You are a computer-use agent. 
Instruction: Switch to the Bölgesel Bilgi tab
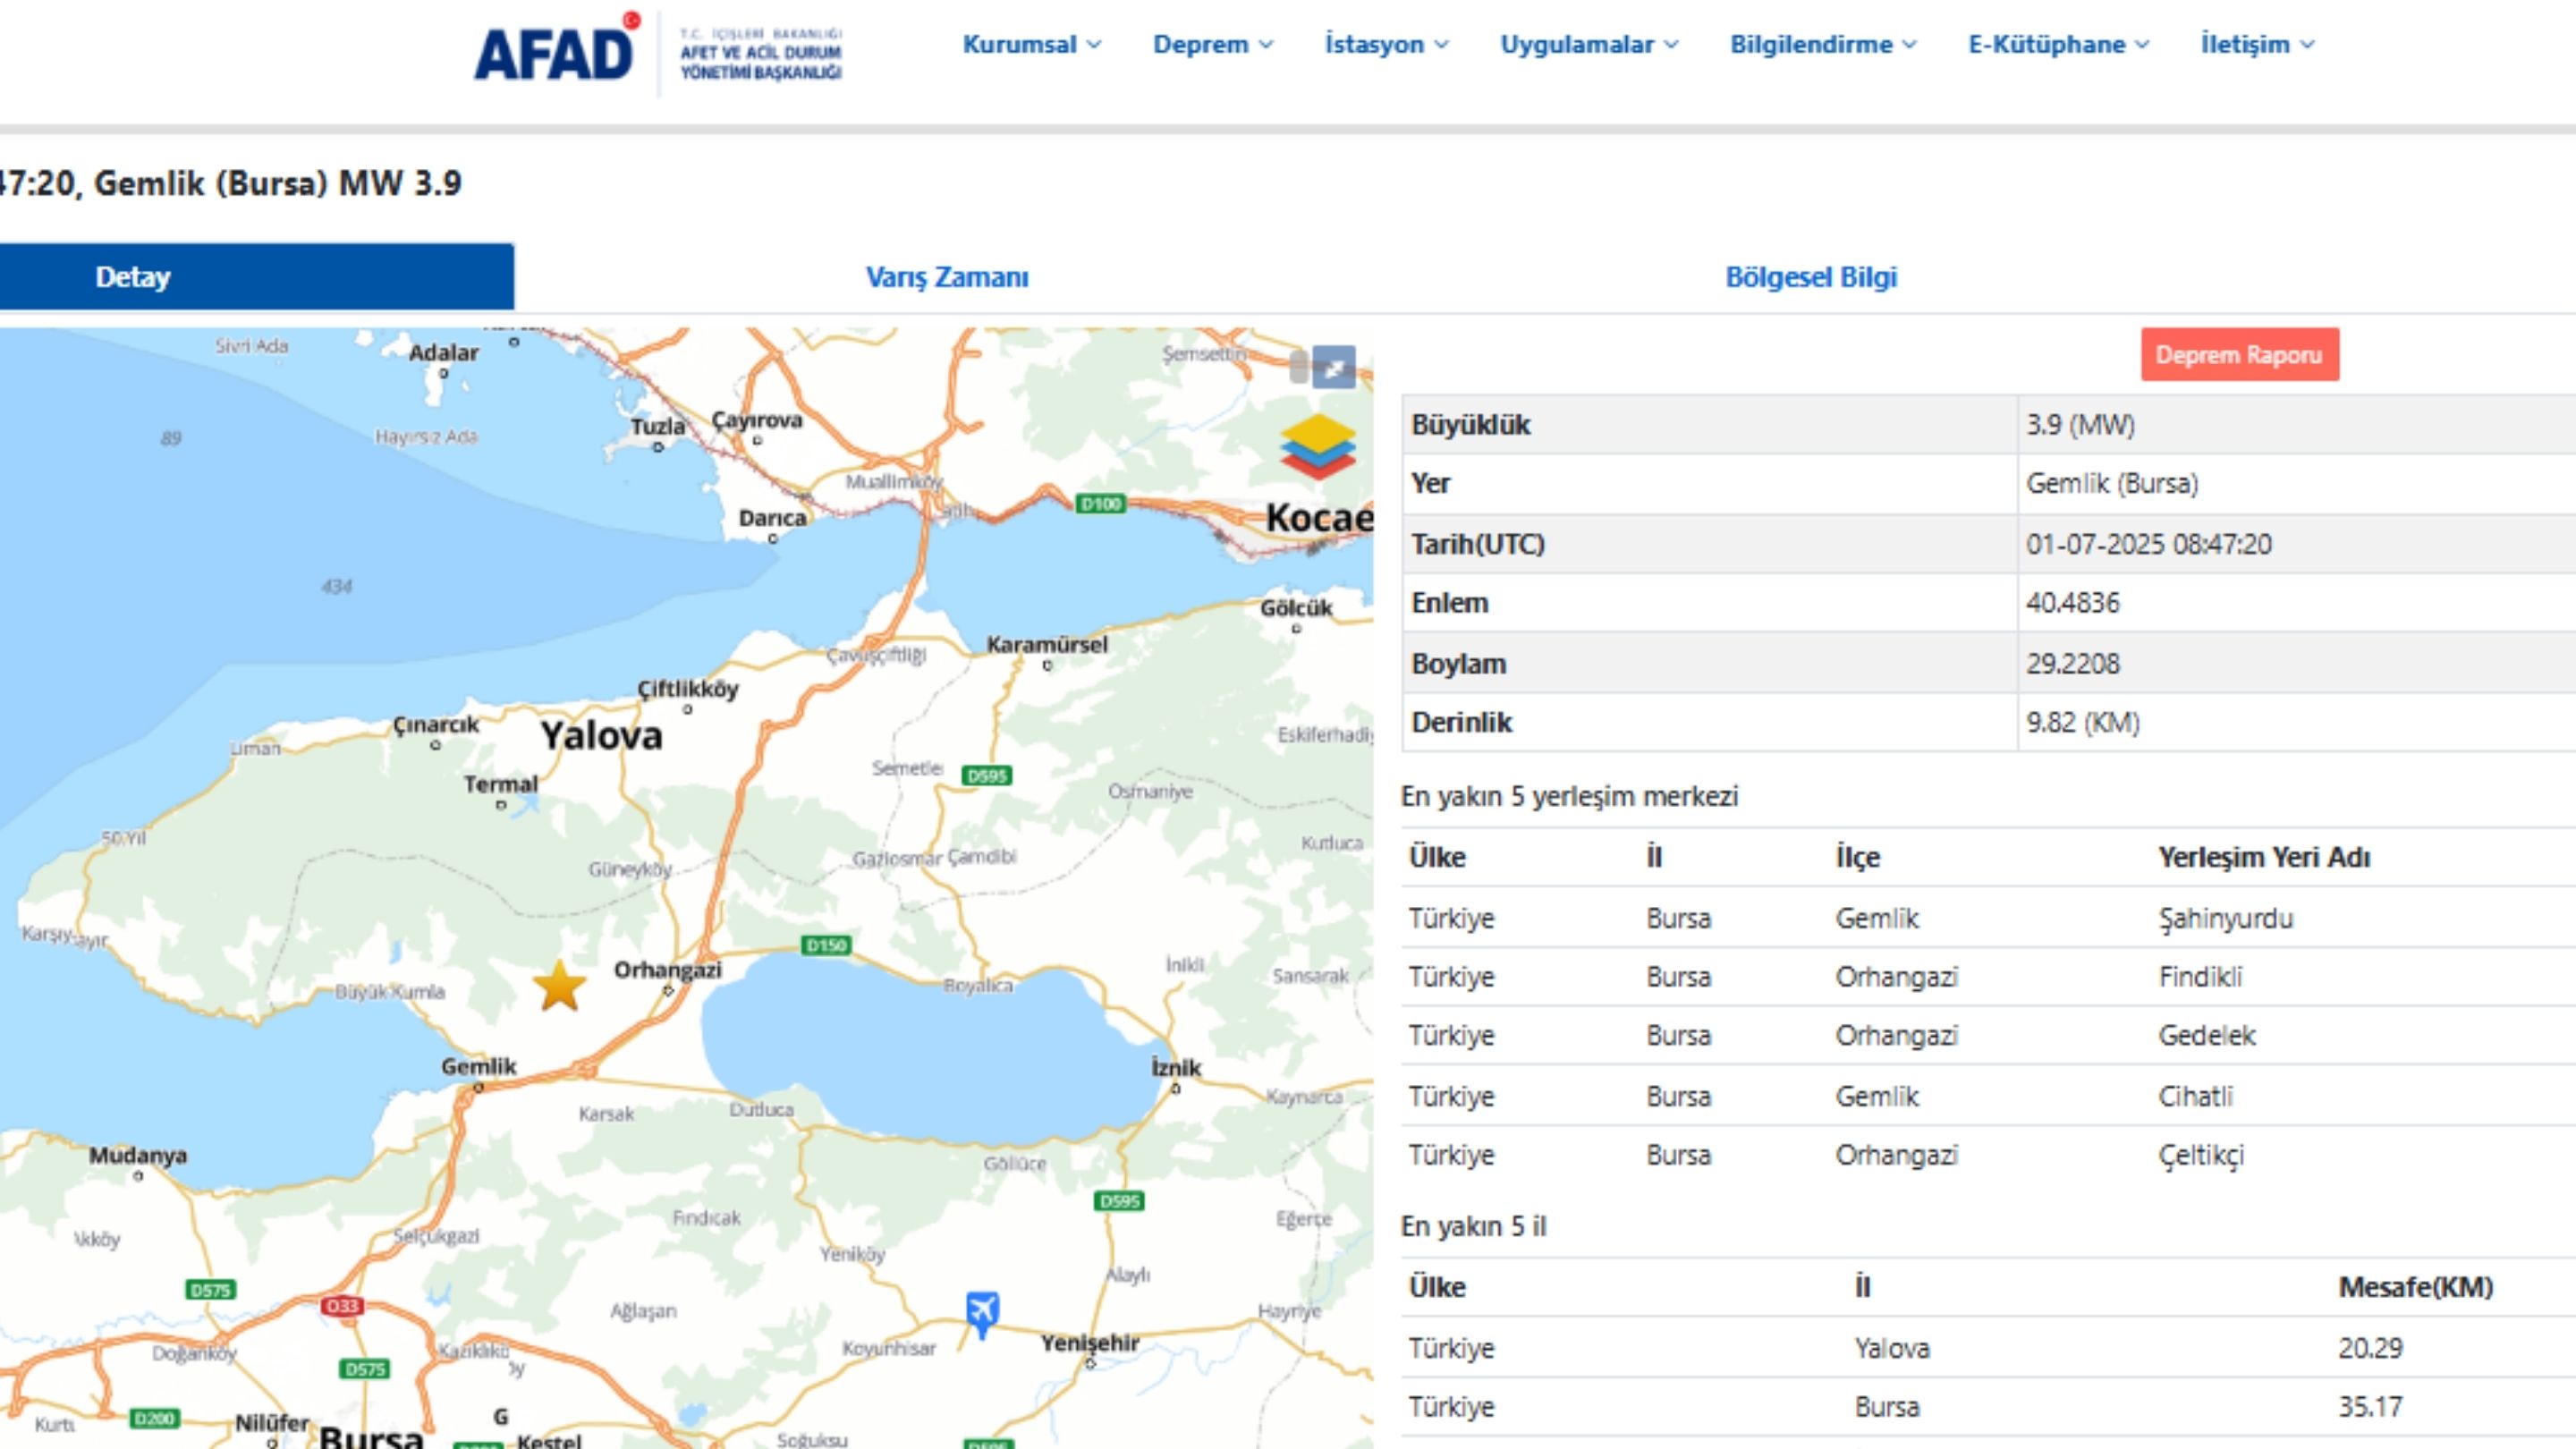tap(1811, 277)
